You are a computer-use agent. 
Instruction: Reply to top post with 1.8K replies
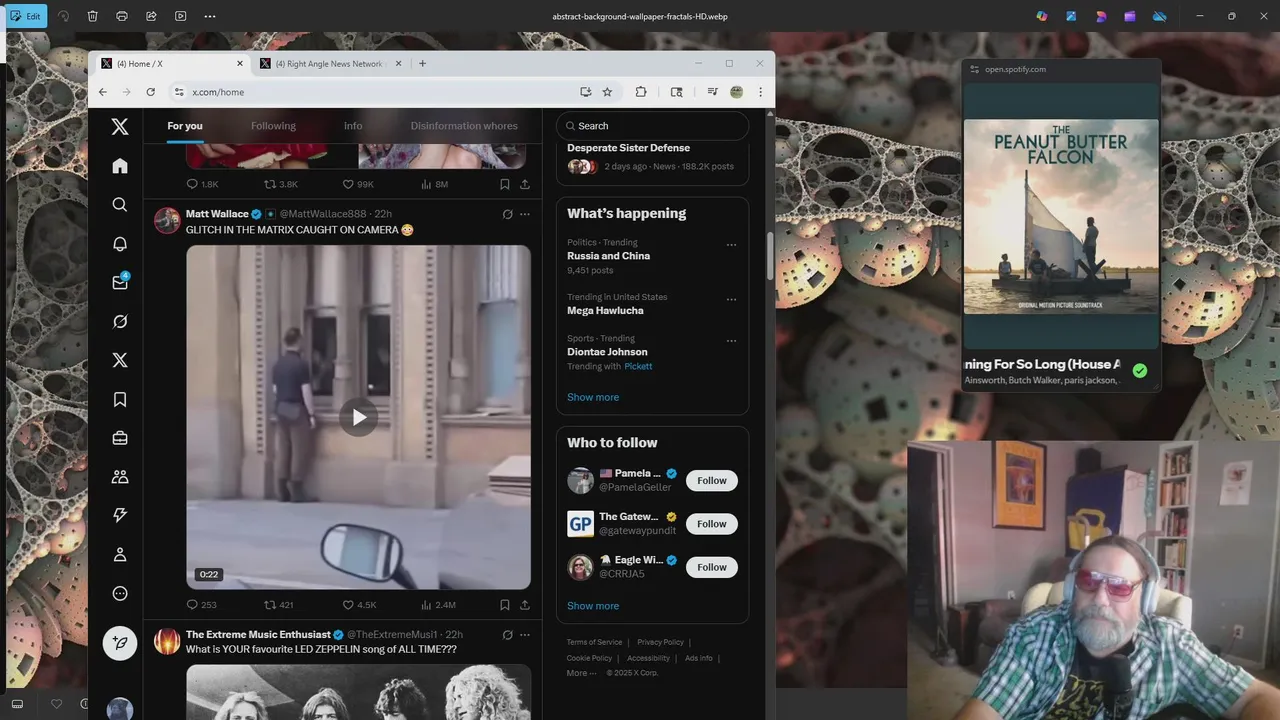click(202, 185)
